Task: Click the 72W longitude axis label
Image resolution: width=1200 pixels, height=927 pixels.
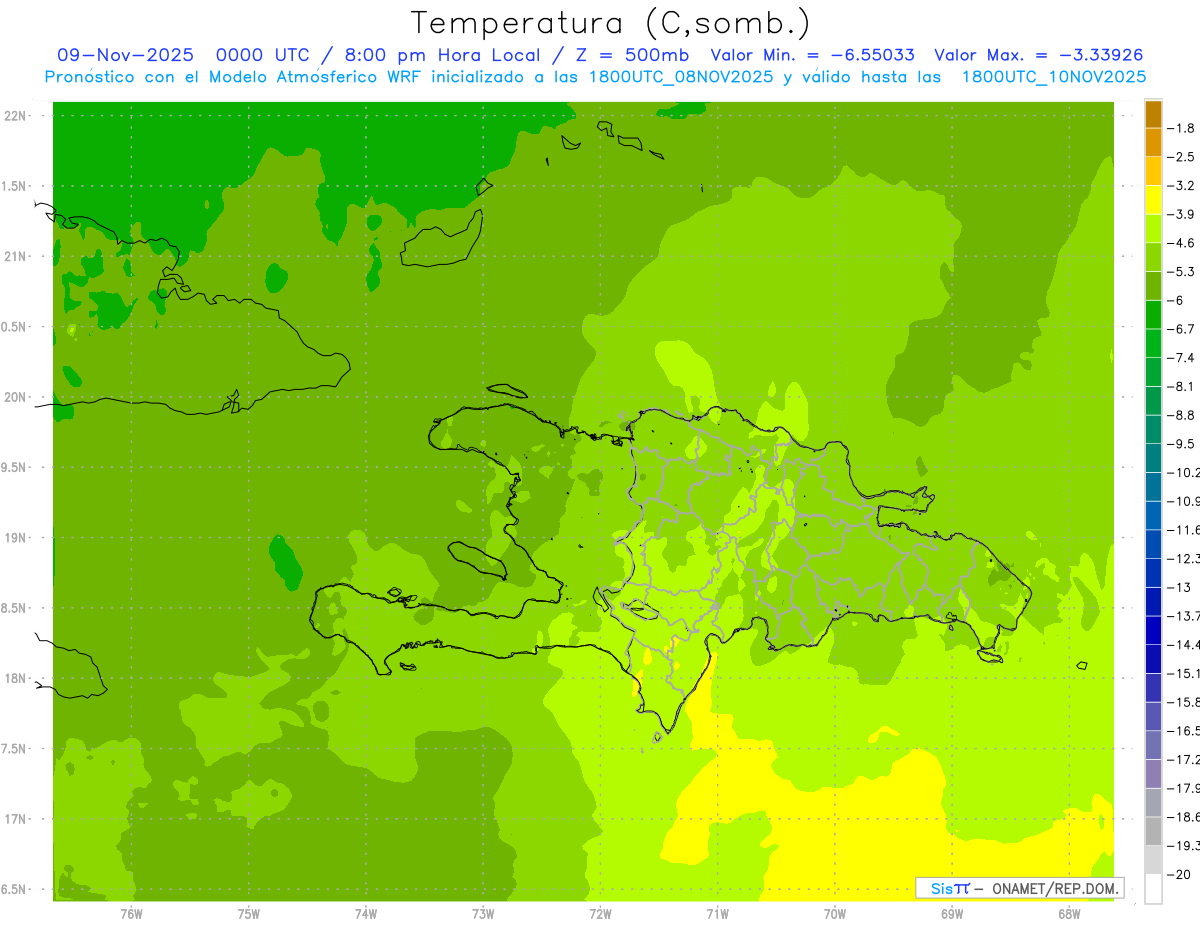Action: (600, 914)
